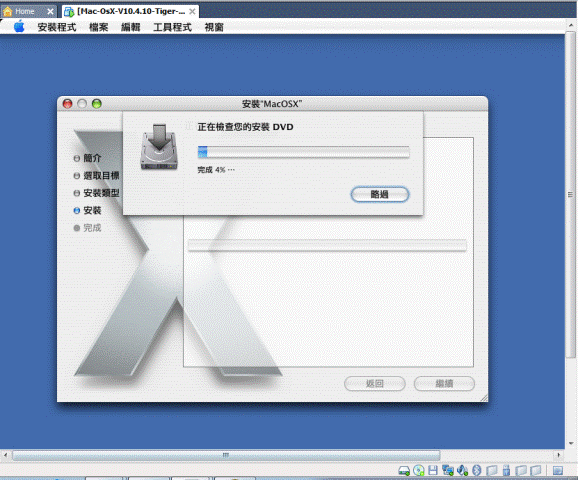Click the USB device status icon

pyautogui.click(x=506, y=470)
